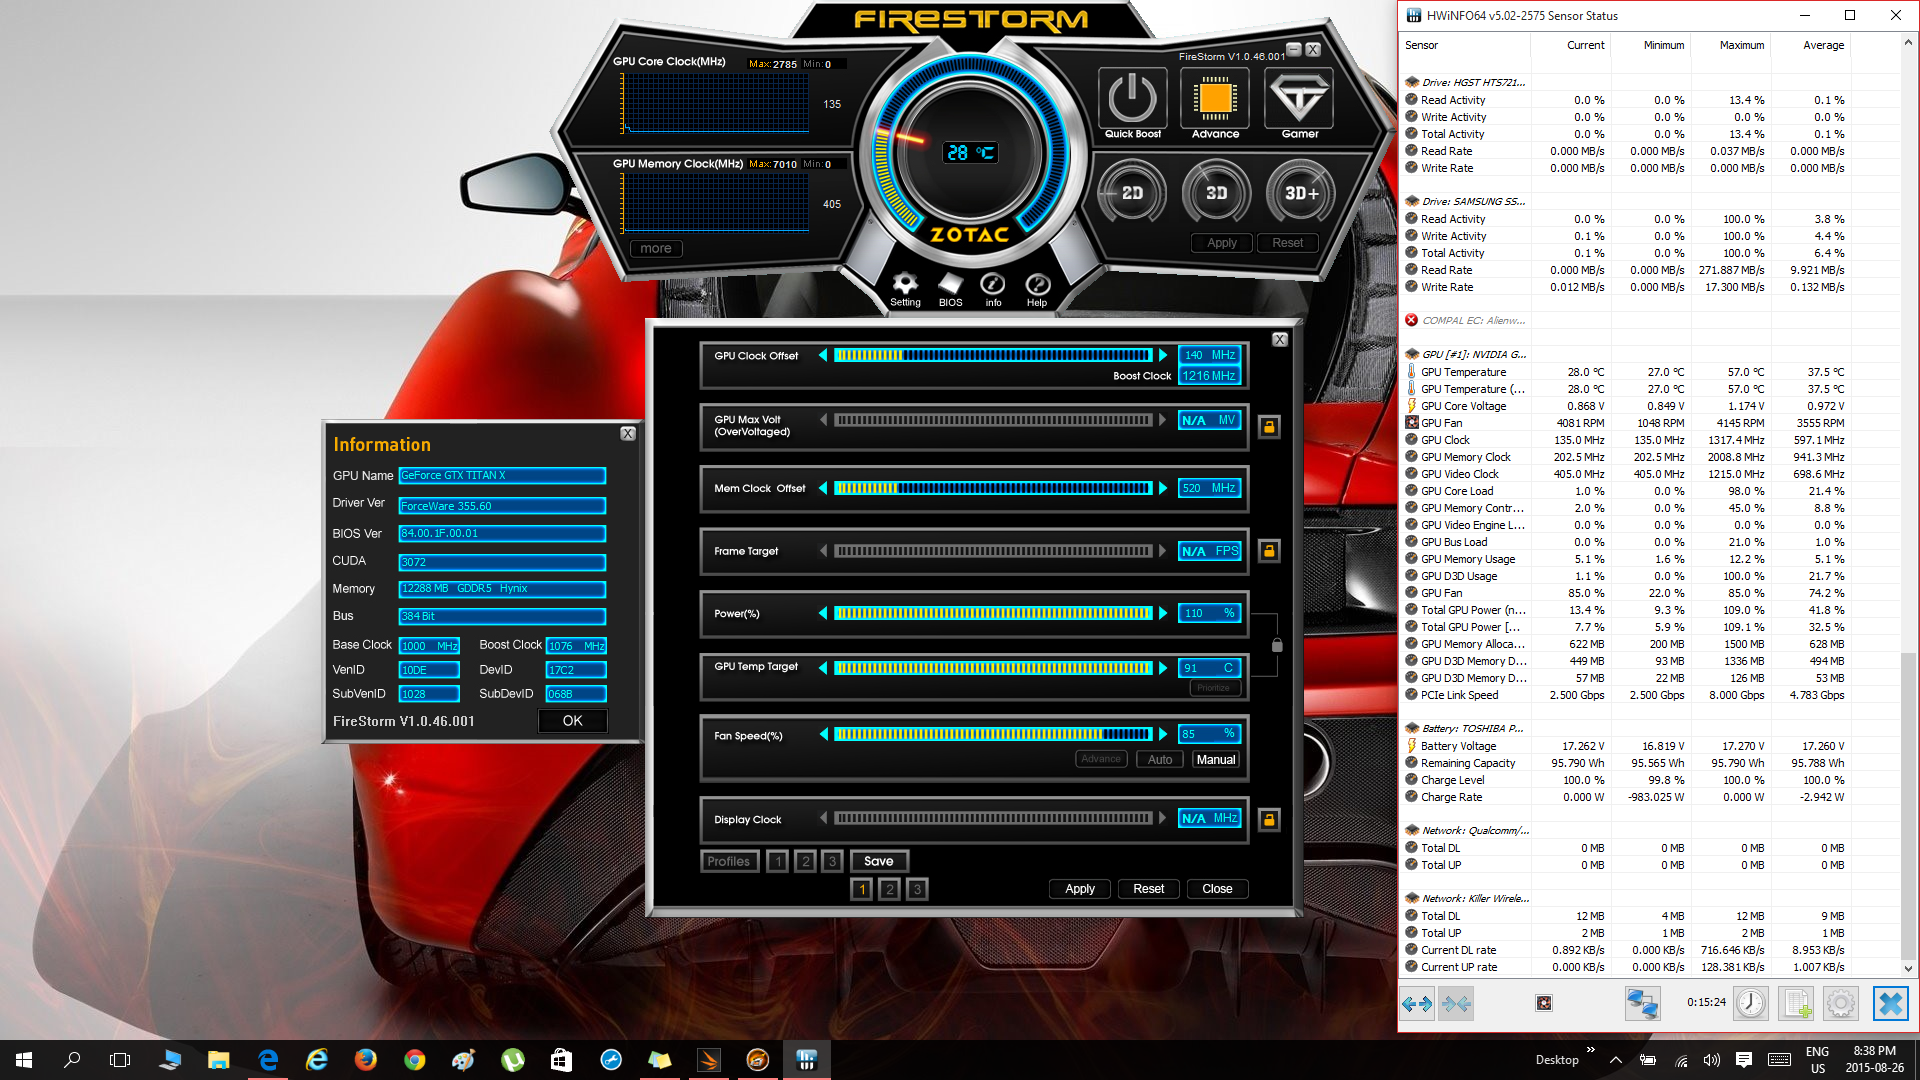This screenshot has width=1920, height=1080.
Task: Increase GPU Clock Offset with right arrow
Action: 1163,355
